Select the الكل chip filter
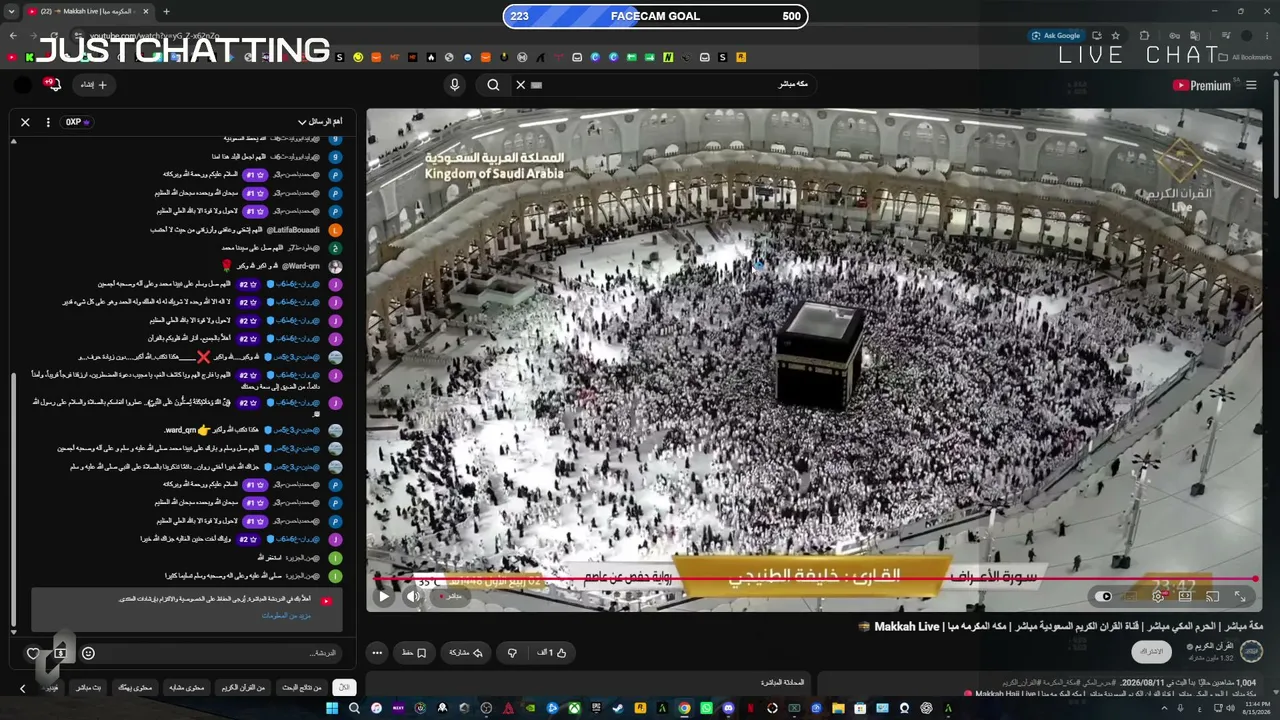 (344, 687)
